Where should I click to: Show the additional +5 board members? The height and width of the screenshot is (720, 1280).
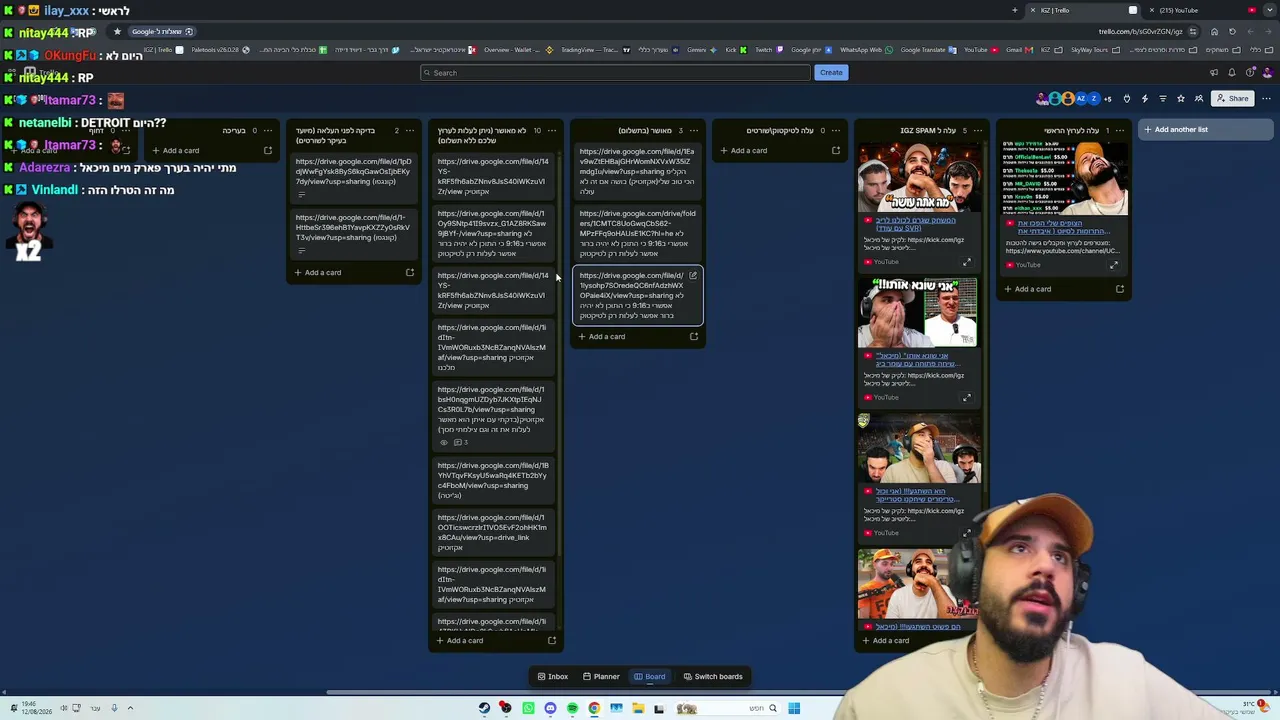point(1107,99)
